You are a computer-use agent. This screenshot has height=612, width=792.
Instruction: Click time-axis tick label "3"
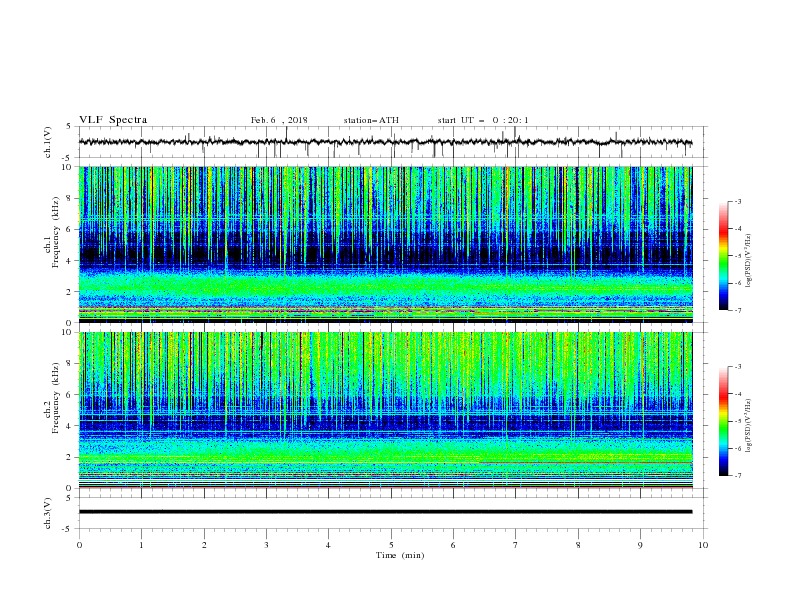[266, 545]
